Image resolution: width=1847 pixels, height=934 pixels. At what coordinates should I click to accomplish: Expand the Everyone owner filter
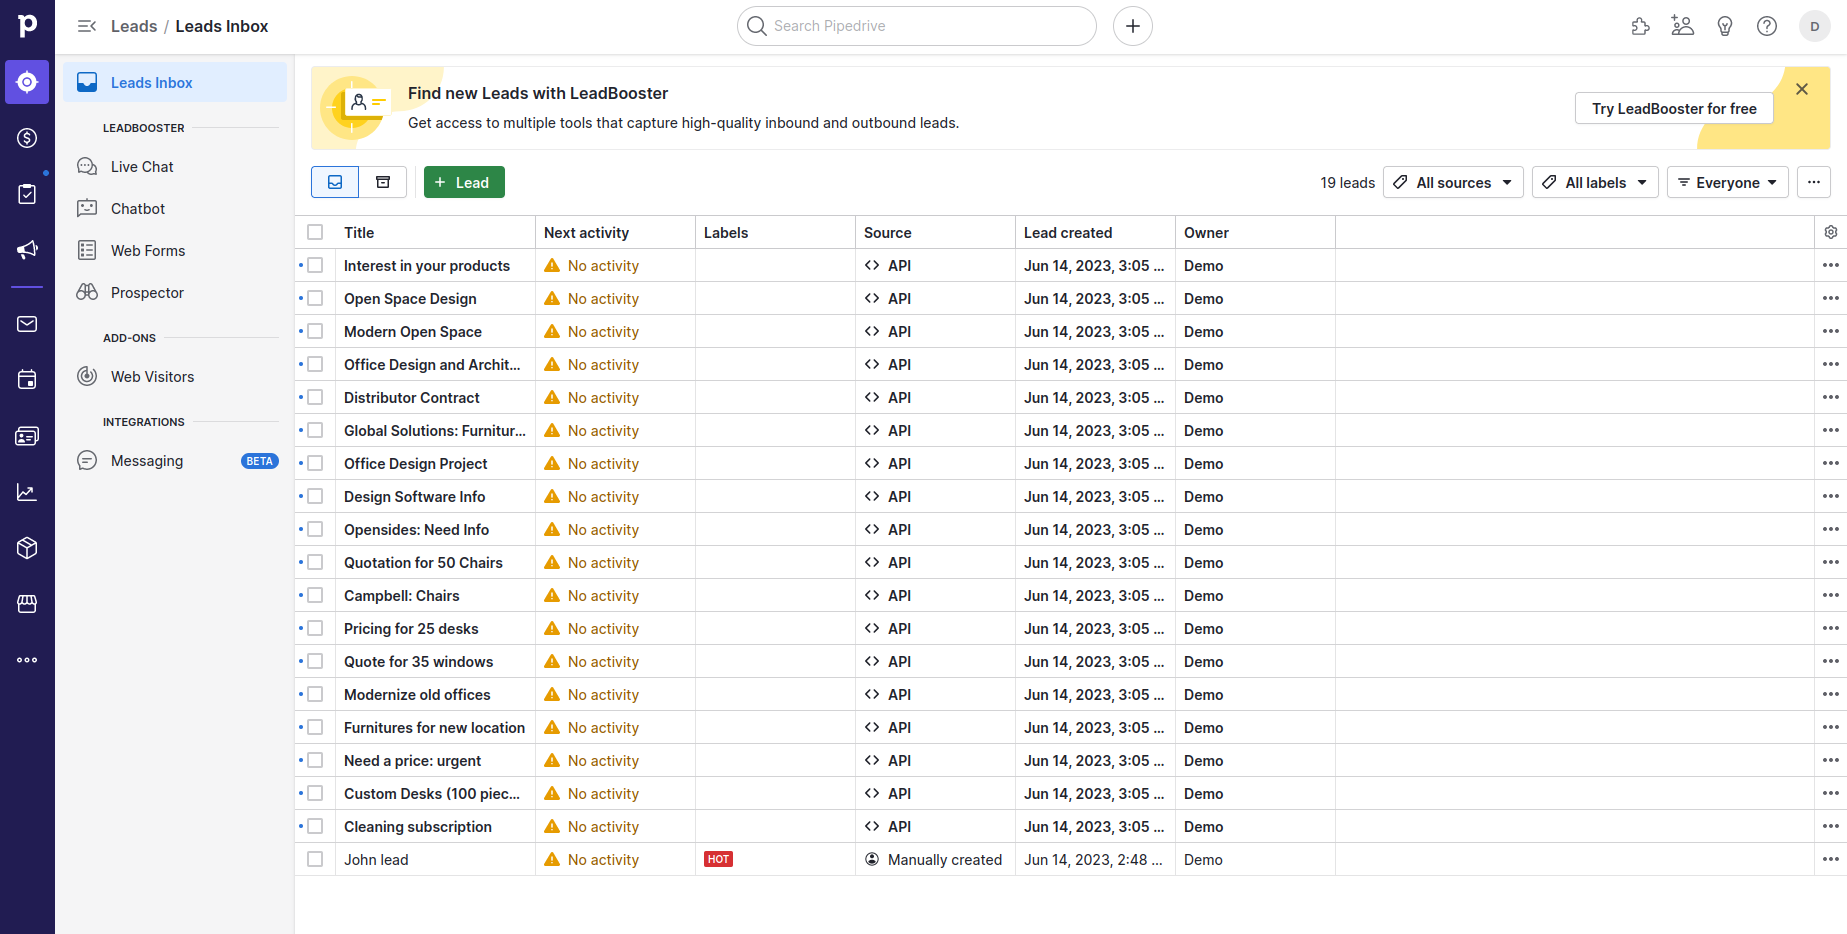click(x=1727, y=183)
